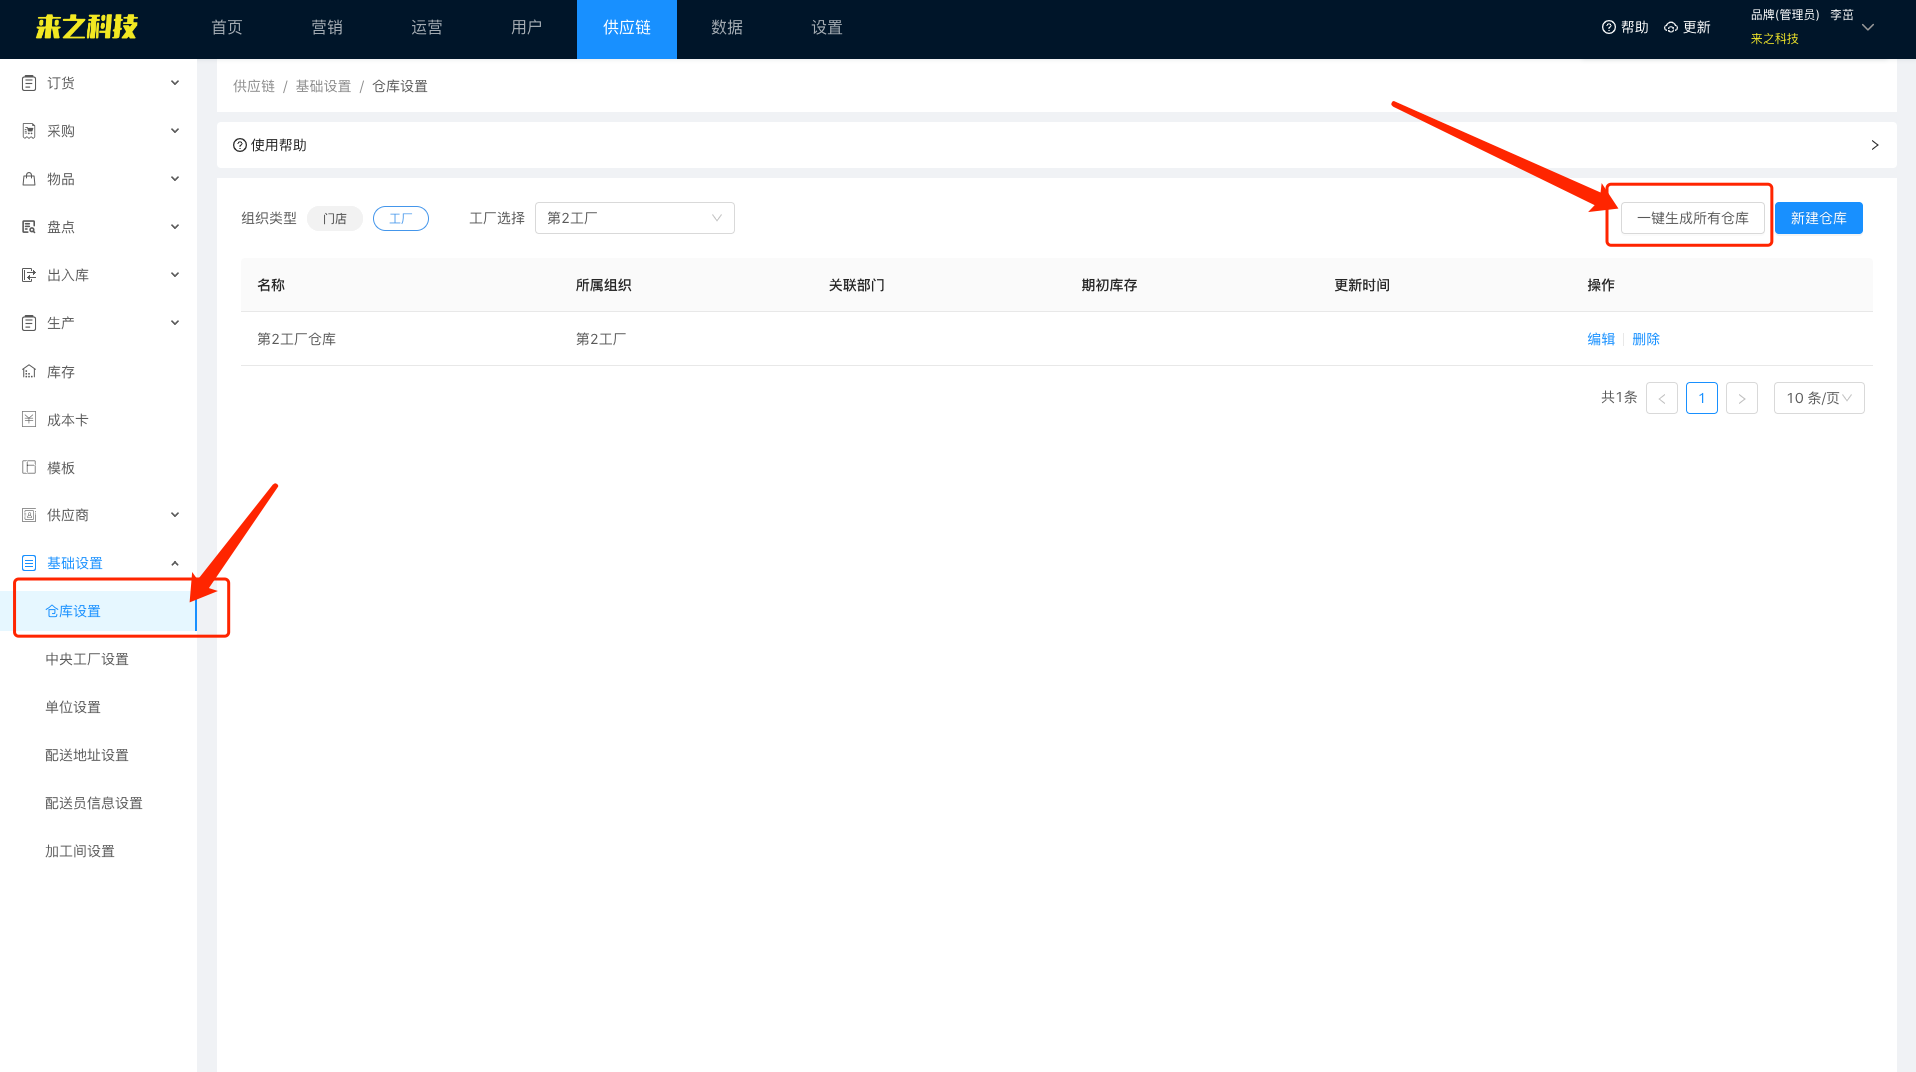
Task: Click 供应链 in the breadcrumb
Action: click(254, 86)
